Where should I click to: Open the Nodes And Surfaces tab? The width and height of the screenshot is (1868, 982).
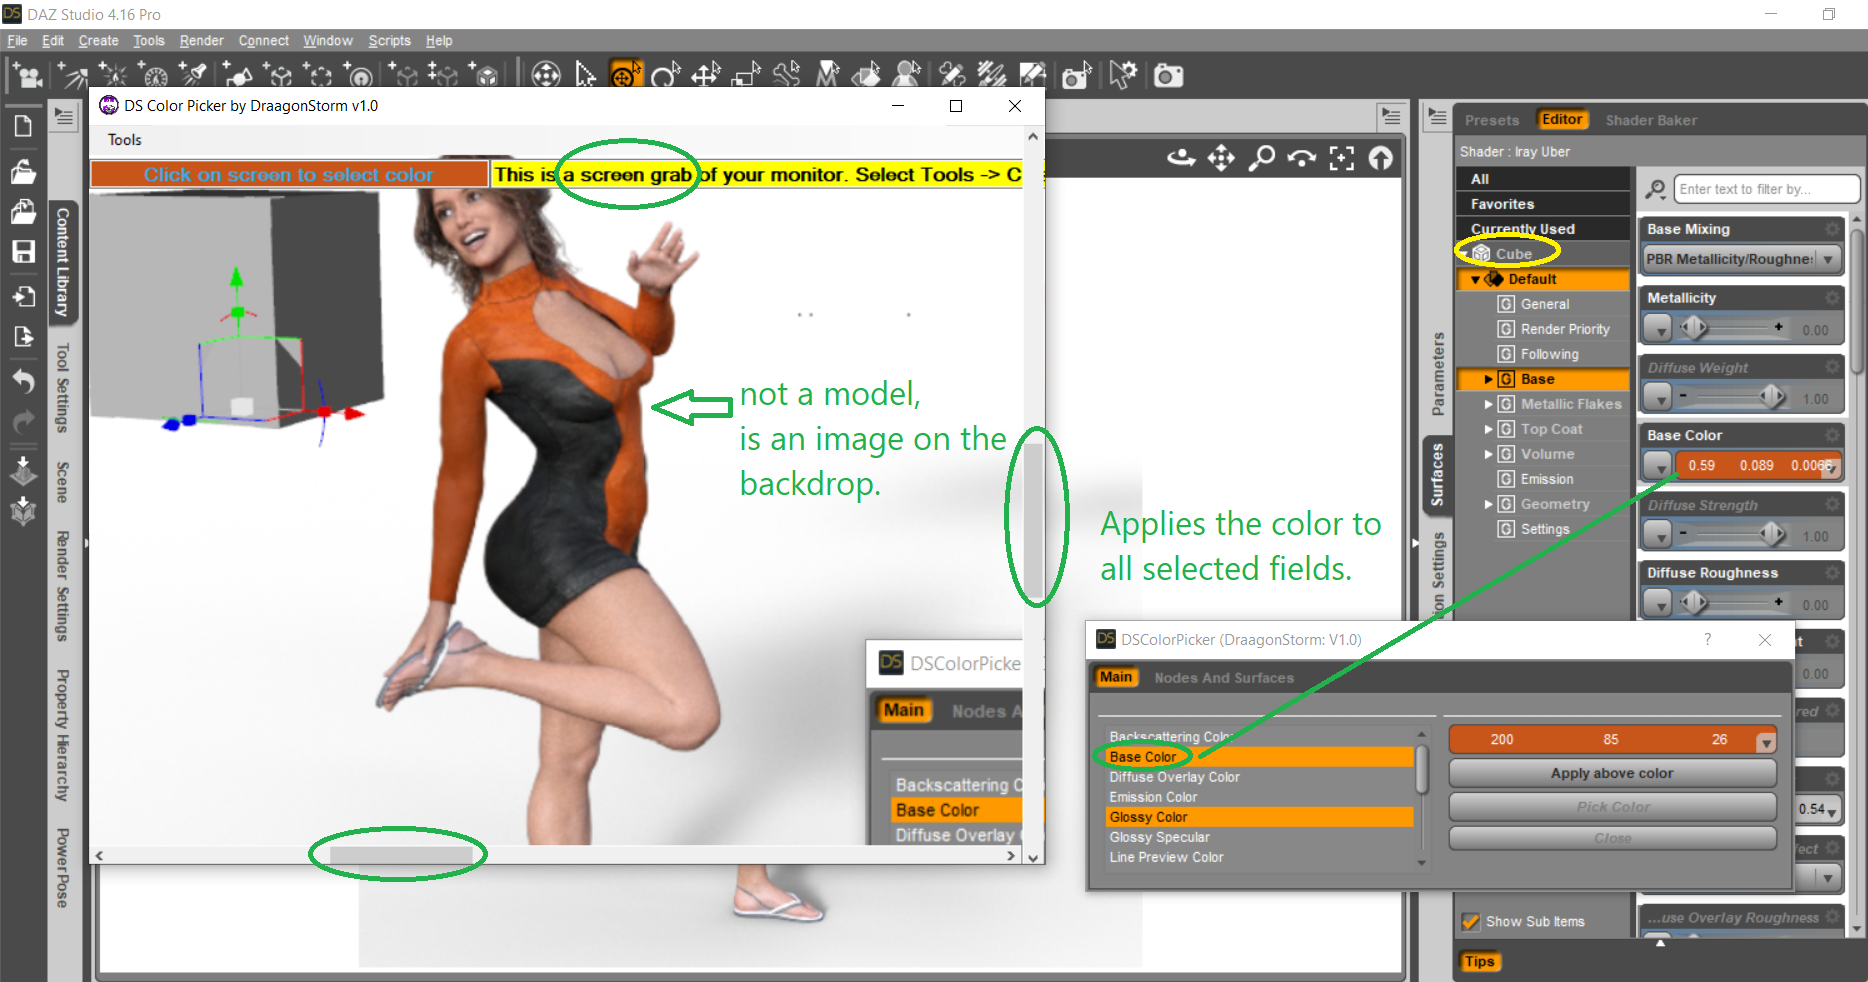[x=1224, y=678]
